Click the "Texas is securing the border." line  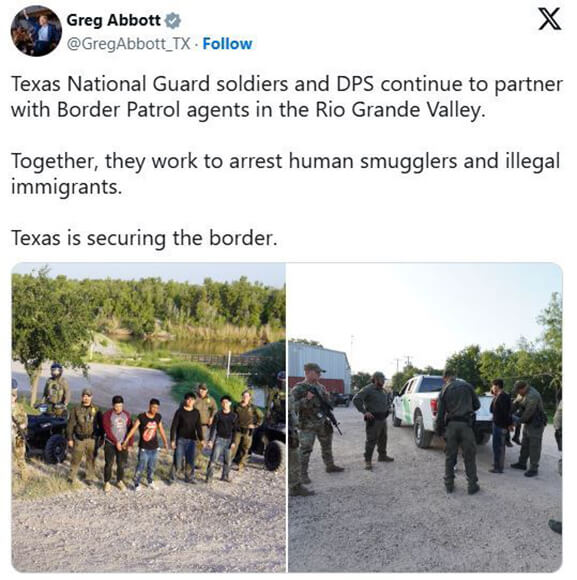[x=144, y=238]
